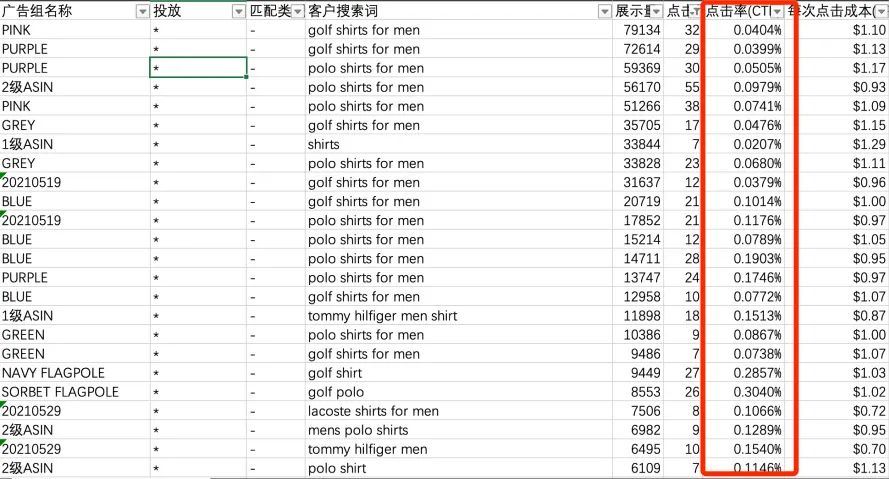Image resolution: width=889 pixels, height=479 pixels.
Task: Open the 点击率(CTR) column filter dropdown
Action: 777,11
